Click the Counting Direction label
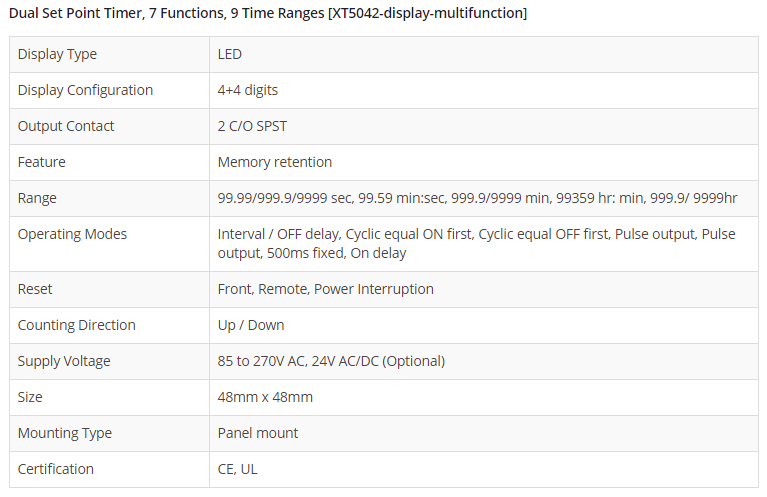 [77, 325]
